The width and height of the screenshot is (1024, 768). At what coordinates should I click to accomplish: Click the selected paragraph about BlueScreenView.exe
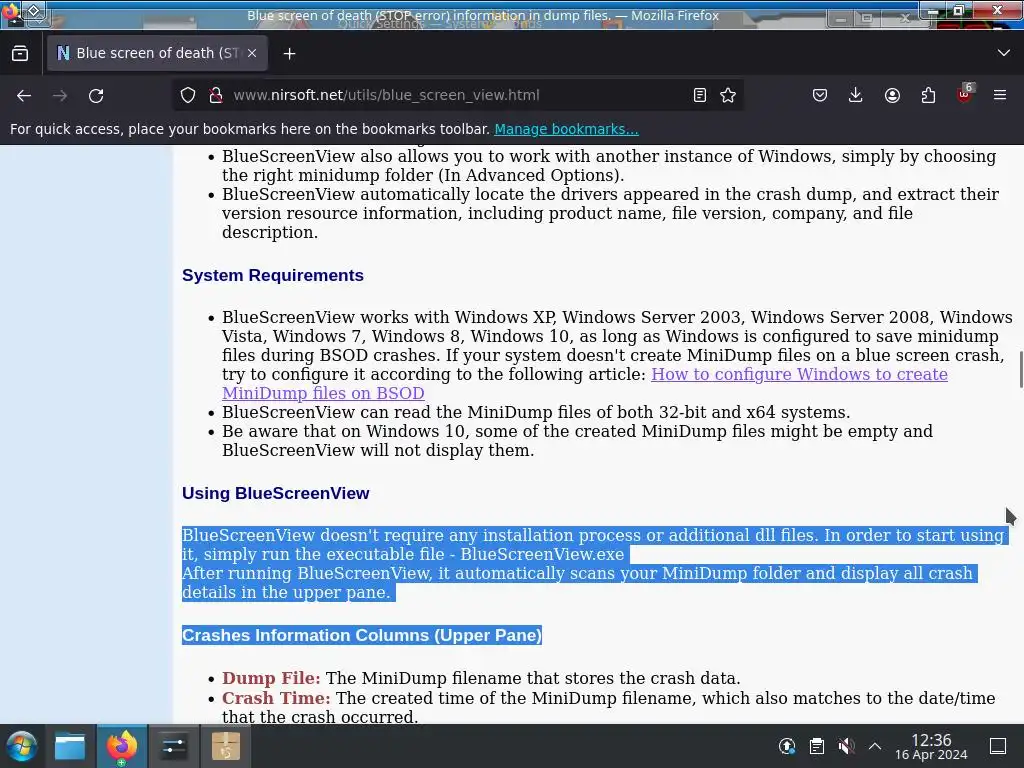594,564
